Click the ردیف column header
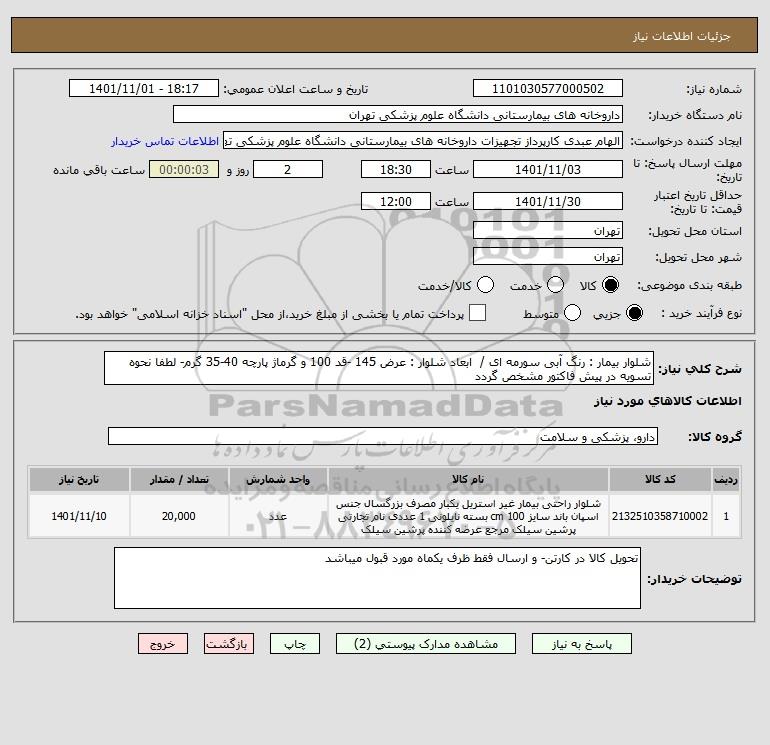The image size is (770, 745). [726, 479]
